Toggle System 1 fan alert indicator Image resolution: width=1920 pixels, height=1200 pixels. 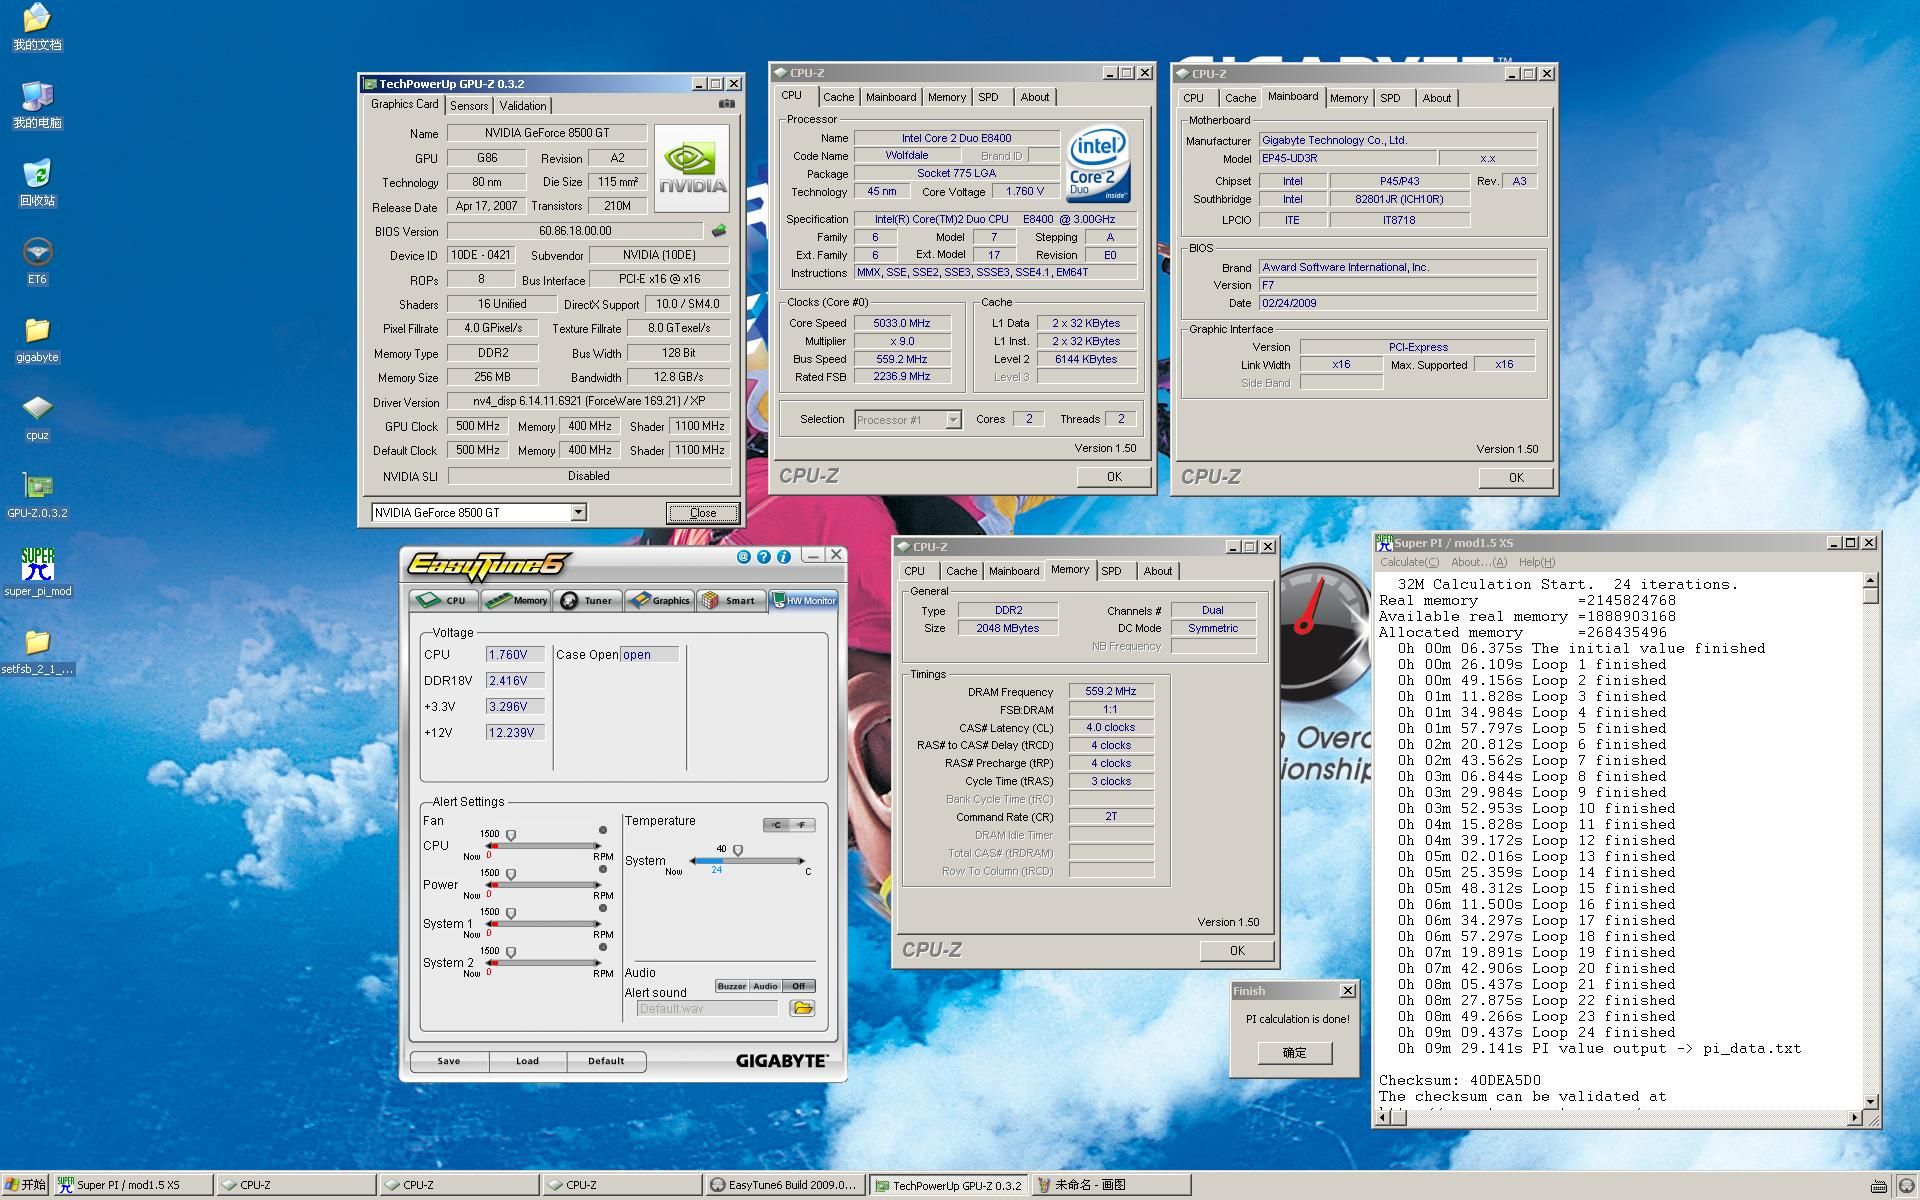[x=603, y=908]
